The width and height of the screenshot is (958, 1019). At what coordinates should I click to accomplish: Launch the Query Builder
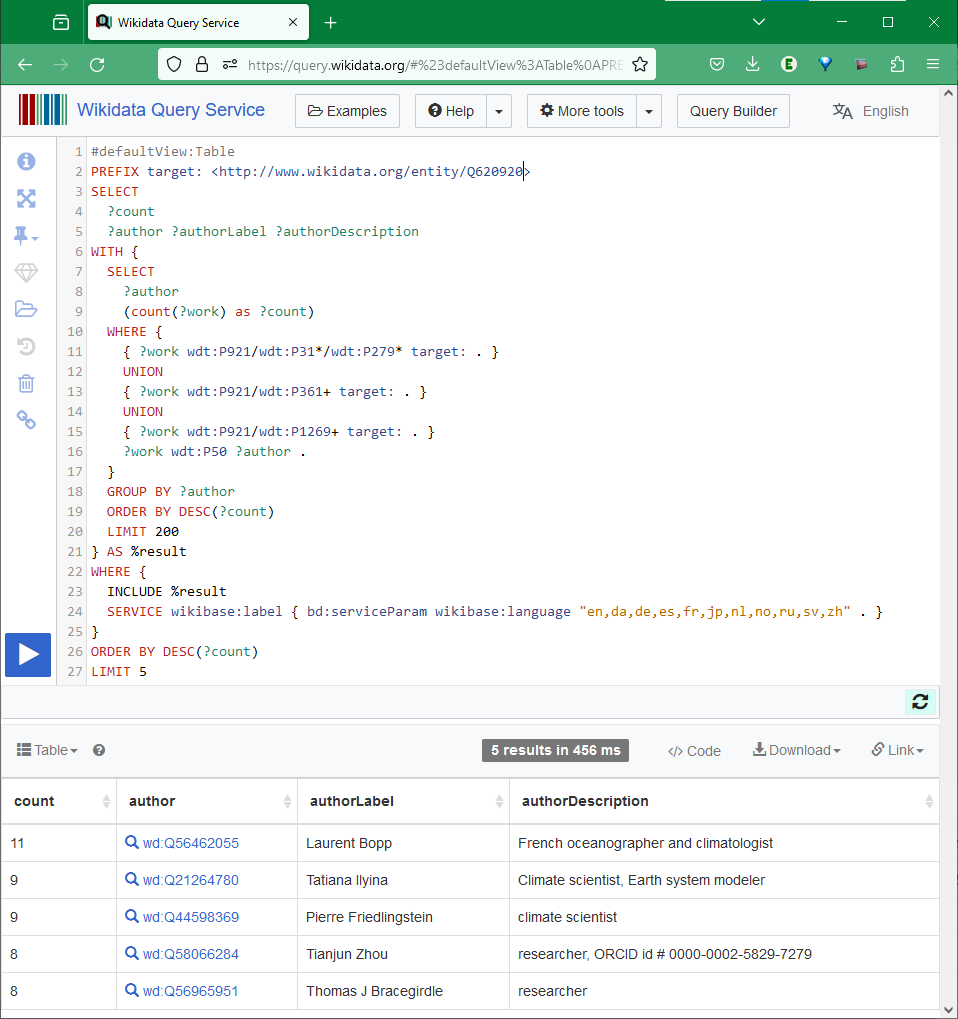(733, 111)
